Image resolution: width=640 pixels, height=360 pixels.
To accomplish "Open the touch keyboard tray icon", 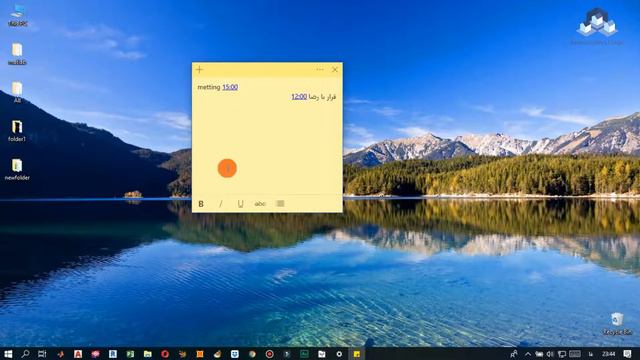I will 575,354.
